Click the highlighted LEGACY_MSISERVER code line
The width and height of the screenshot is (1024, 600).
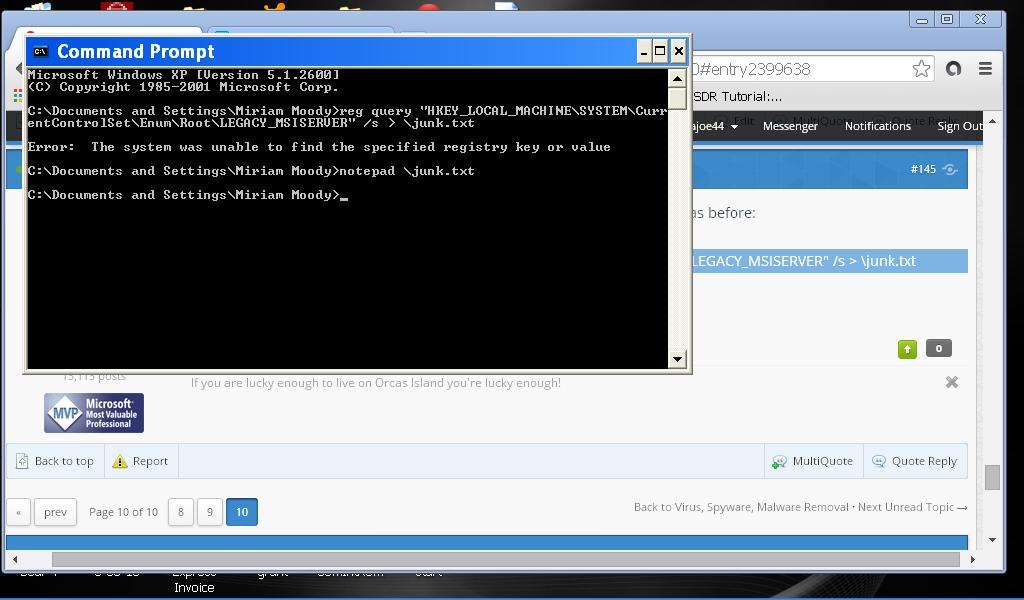[829, 261]
